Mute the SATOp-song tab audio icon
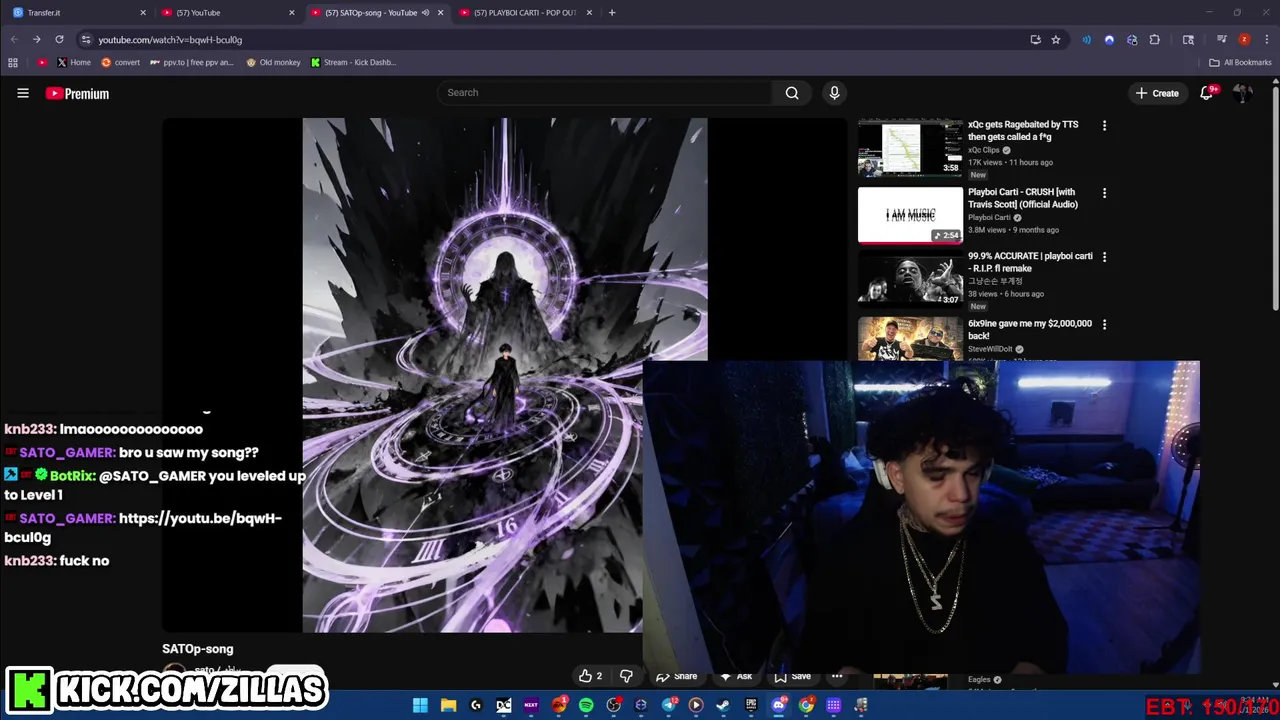This screenshot has width=1280, height=720. click(426, 13)
